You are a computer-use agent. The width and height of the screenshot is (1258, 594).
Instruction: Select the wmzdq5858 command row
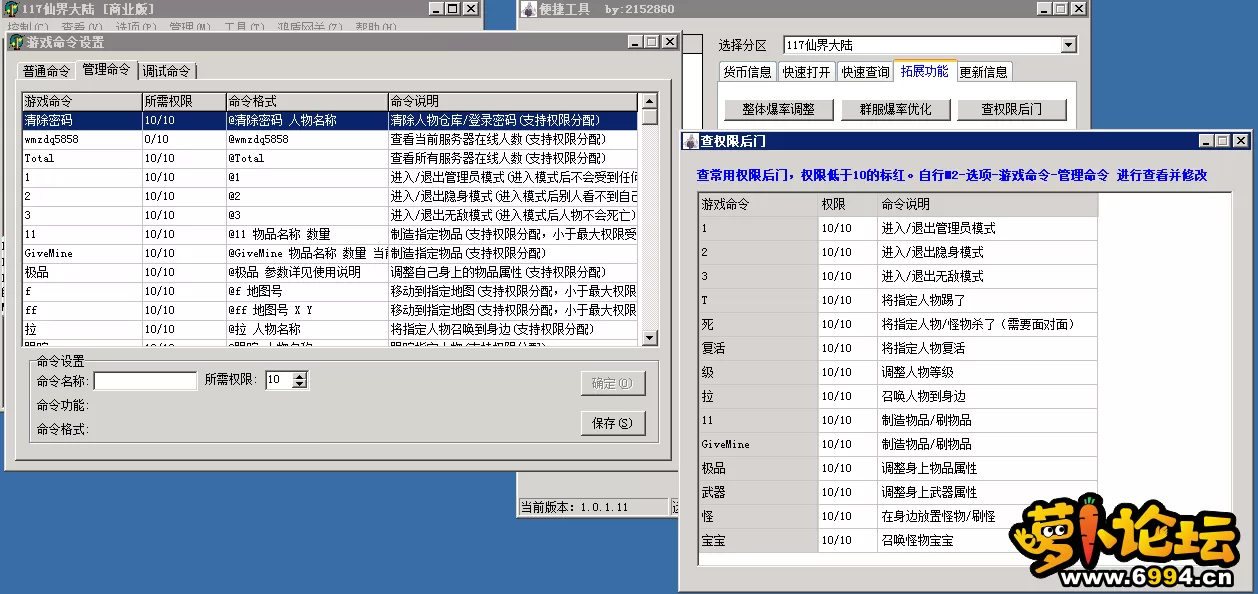click(x=329, y=139)
